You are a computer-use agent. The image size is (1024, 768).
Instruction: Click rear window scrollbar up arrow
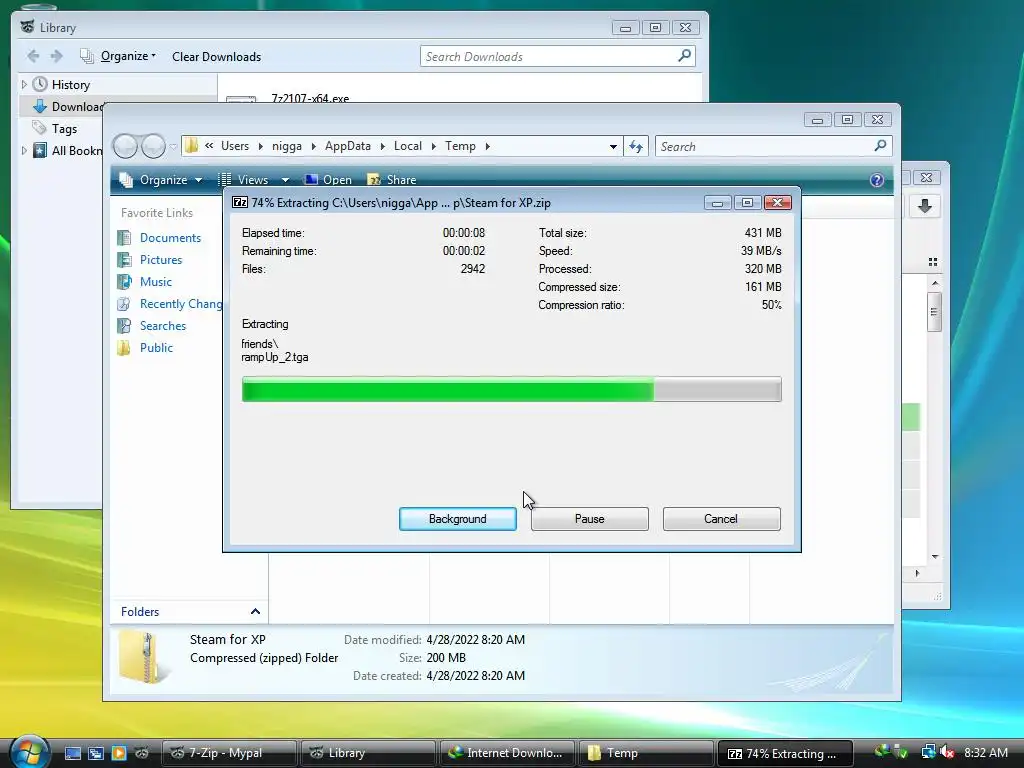935,283
